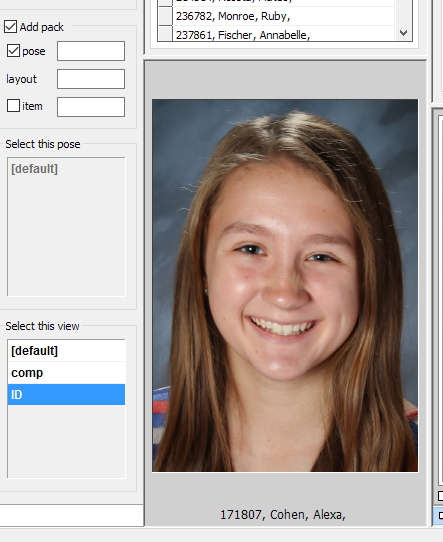Enable the item checkbox
The height and width of the screenshot is (542, 443).
13,106
